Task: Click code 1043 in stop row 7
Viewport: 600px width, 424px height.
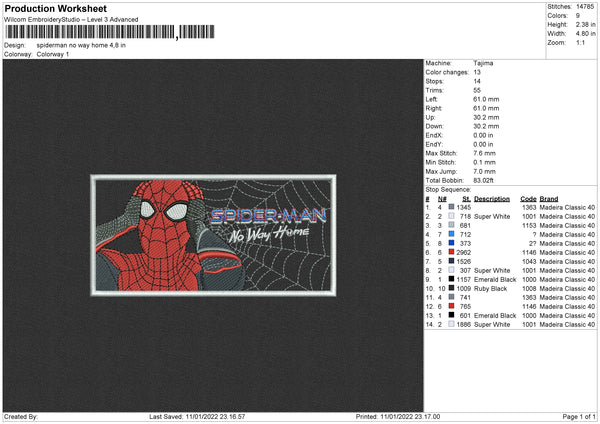Action: (x=529, y=262)
